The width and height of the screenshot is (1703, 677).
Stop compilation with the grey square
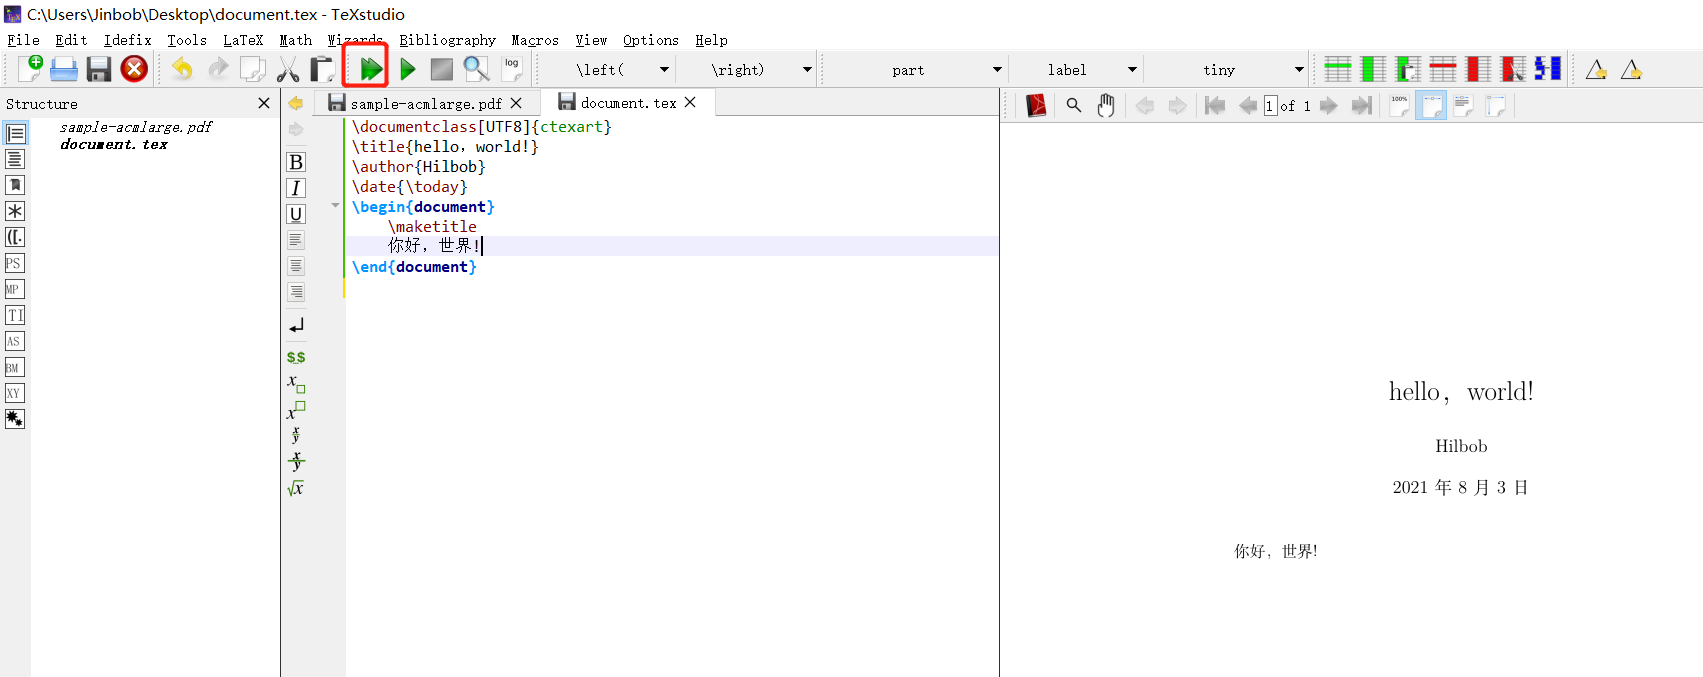point(441,69)
